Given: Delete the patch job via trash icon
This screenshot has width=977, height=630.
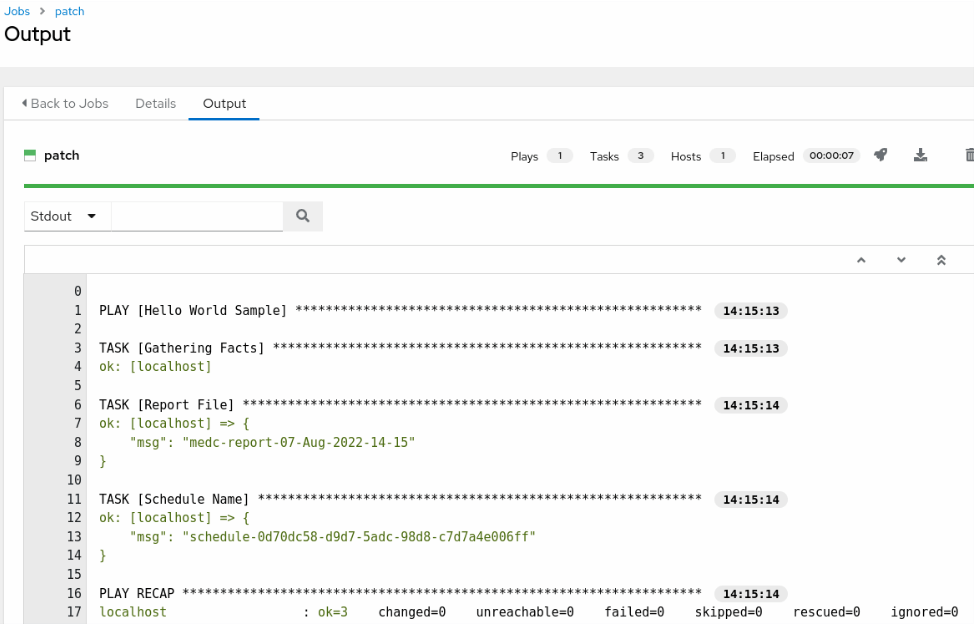Looking at the screenshot, I should tap(968, 155).
